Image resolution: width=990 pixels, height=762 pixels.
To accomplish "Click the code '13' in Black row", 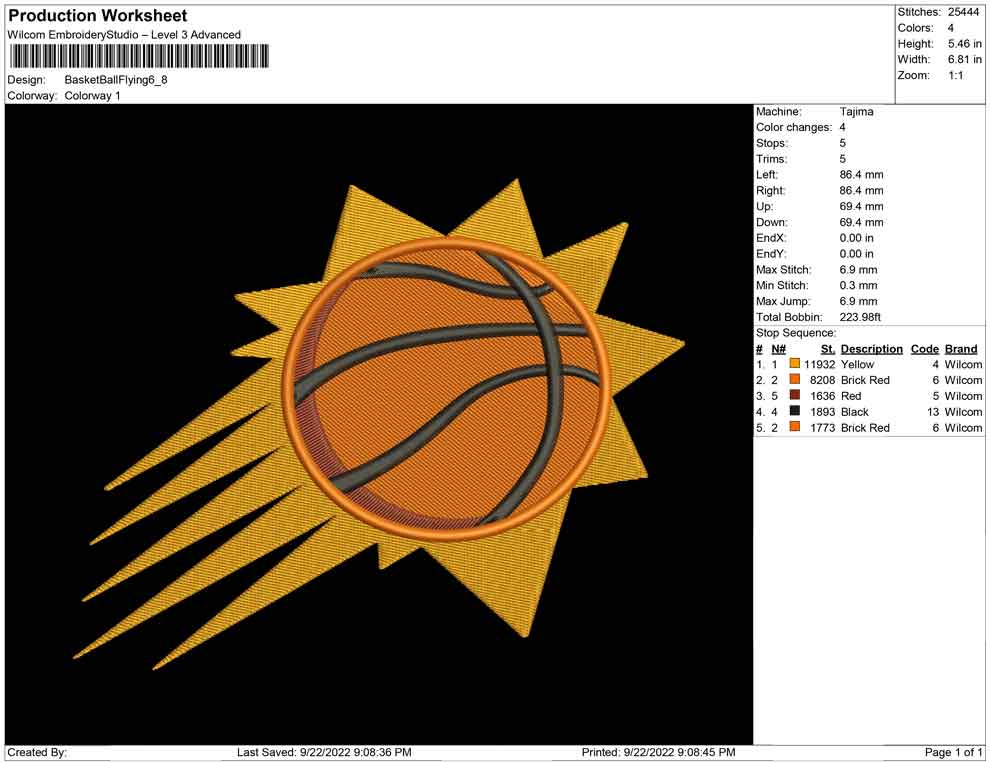I will 933,412.
